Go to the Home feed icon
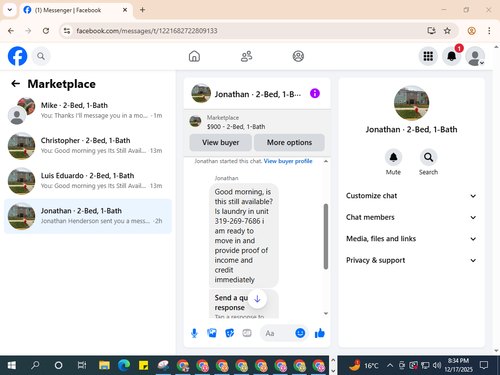 (194, 56)
